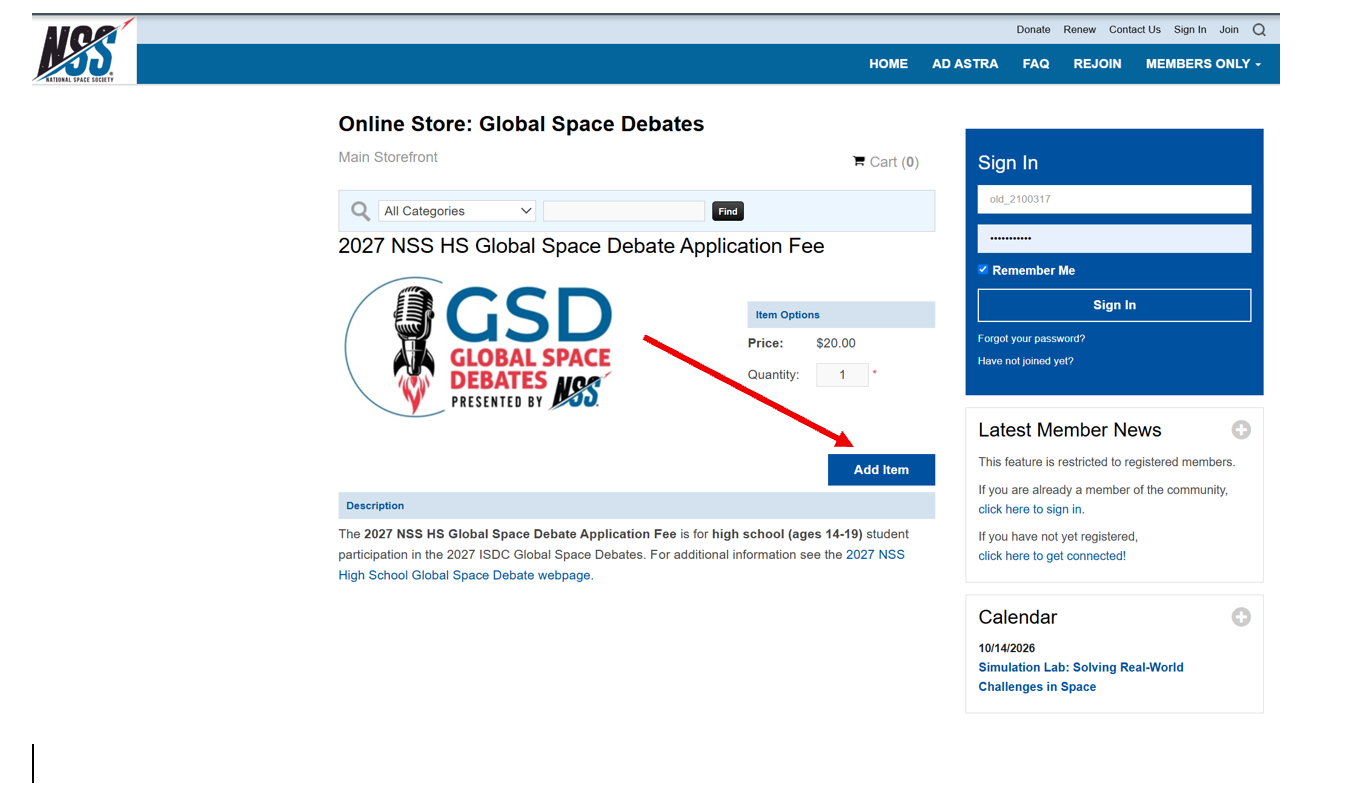Expand the Latest Member News plus icon
This screenshot has width=1354, height=794.
click(1241, 430)
